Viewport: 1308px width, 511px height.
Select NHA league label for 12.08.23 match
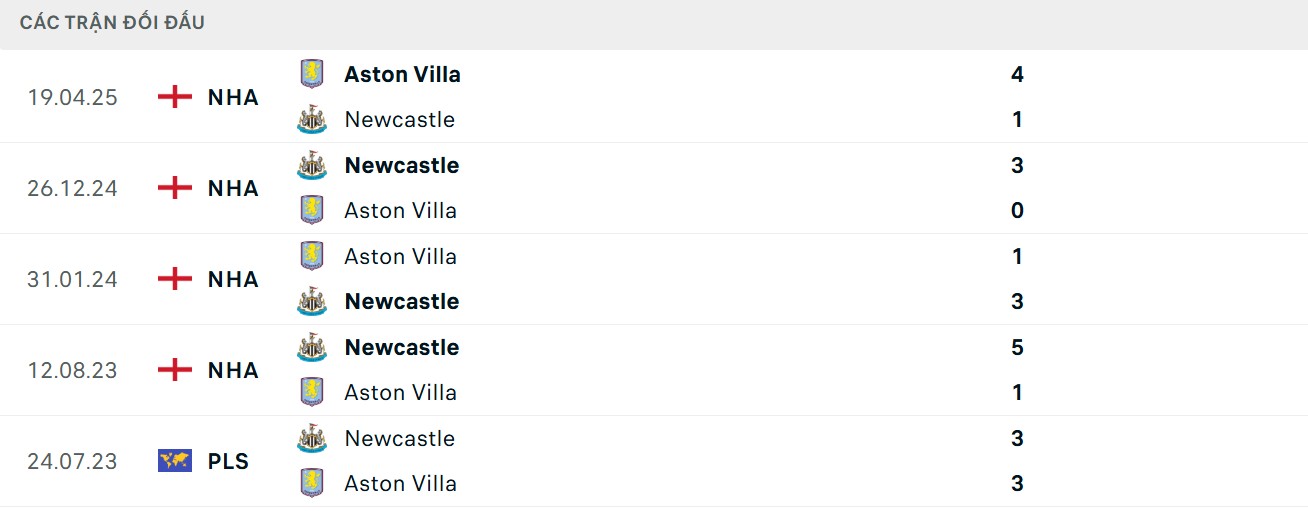(x=233, y=370)
